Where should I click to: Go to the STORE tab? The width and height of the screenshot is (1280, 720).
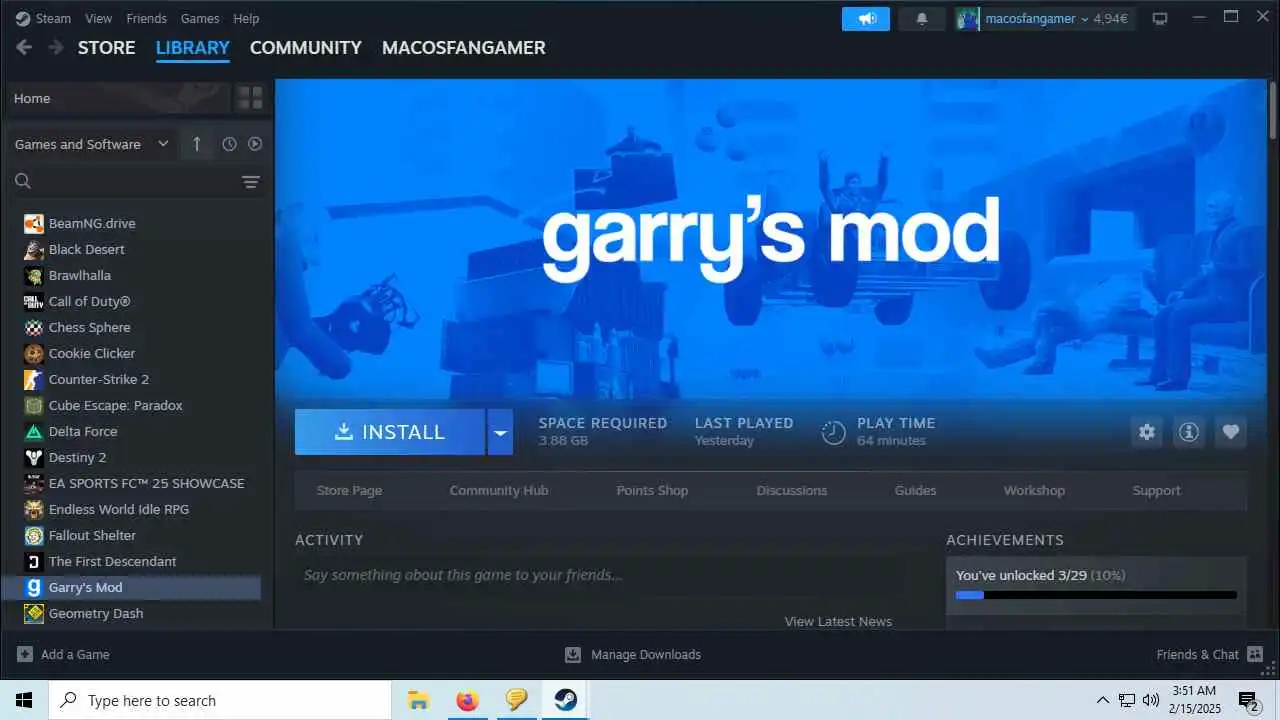[106, 47]
